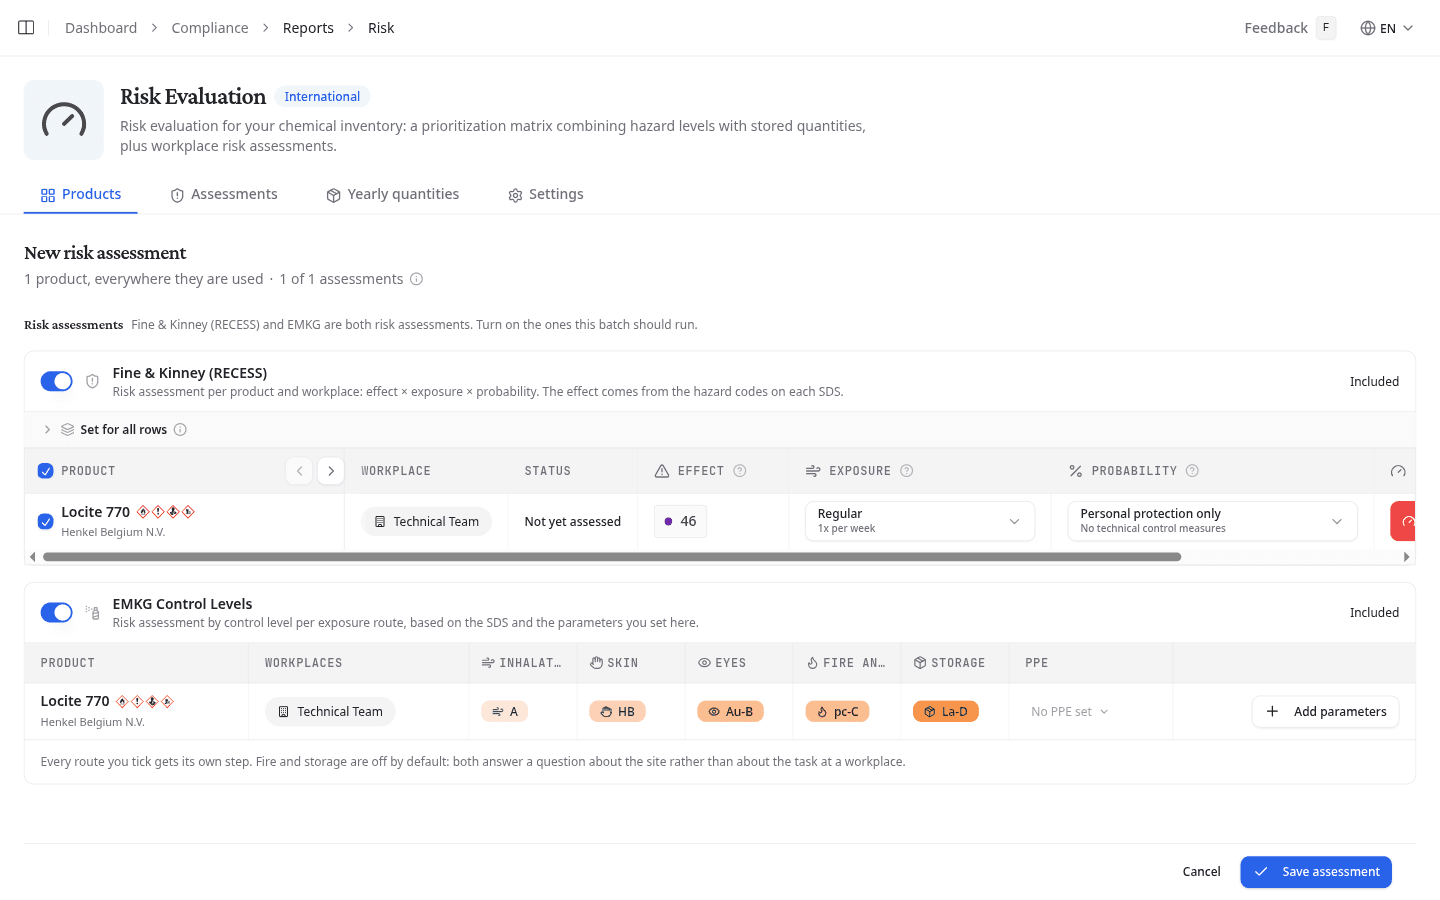This screenshot has height=900, width=1440.
Task: Toggle off Fine & Kinney (RECESS) assessment
Action: point(56,381)
